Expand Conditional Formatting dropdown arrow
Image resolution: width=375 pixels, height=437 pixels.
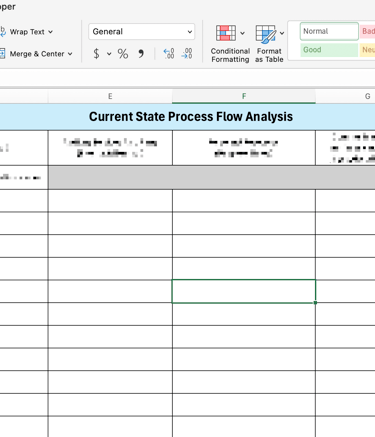[242, 33]
